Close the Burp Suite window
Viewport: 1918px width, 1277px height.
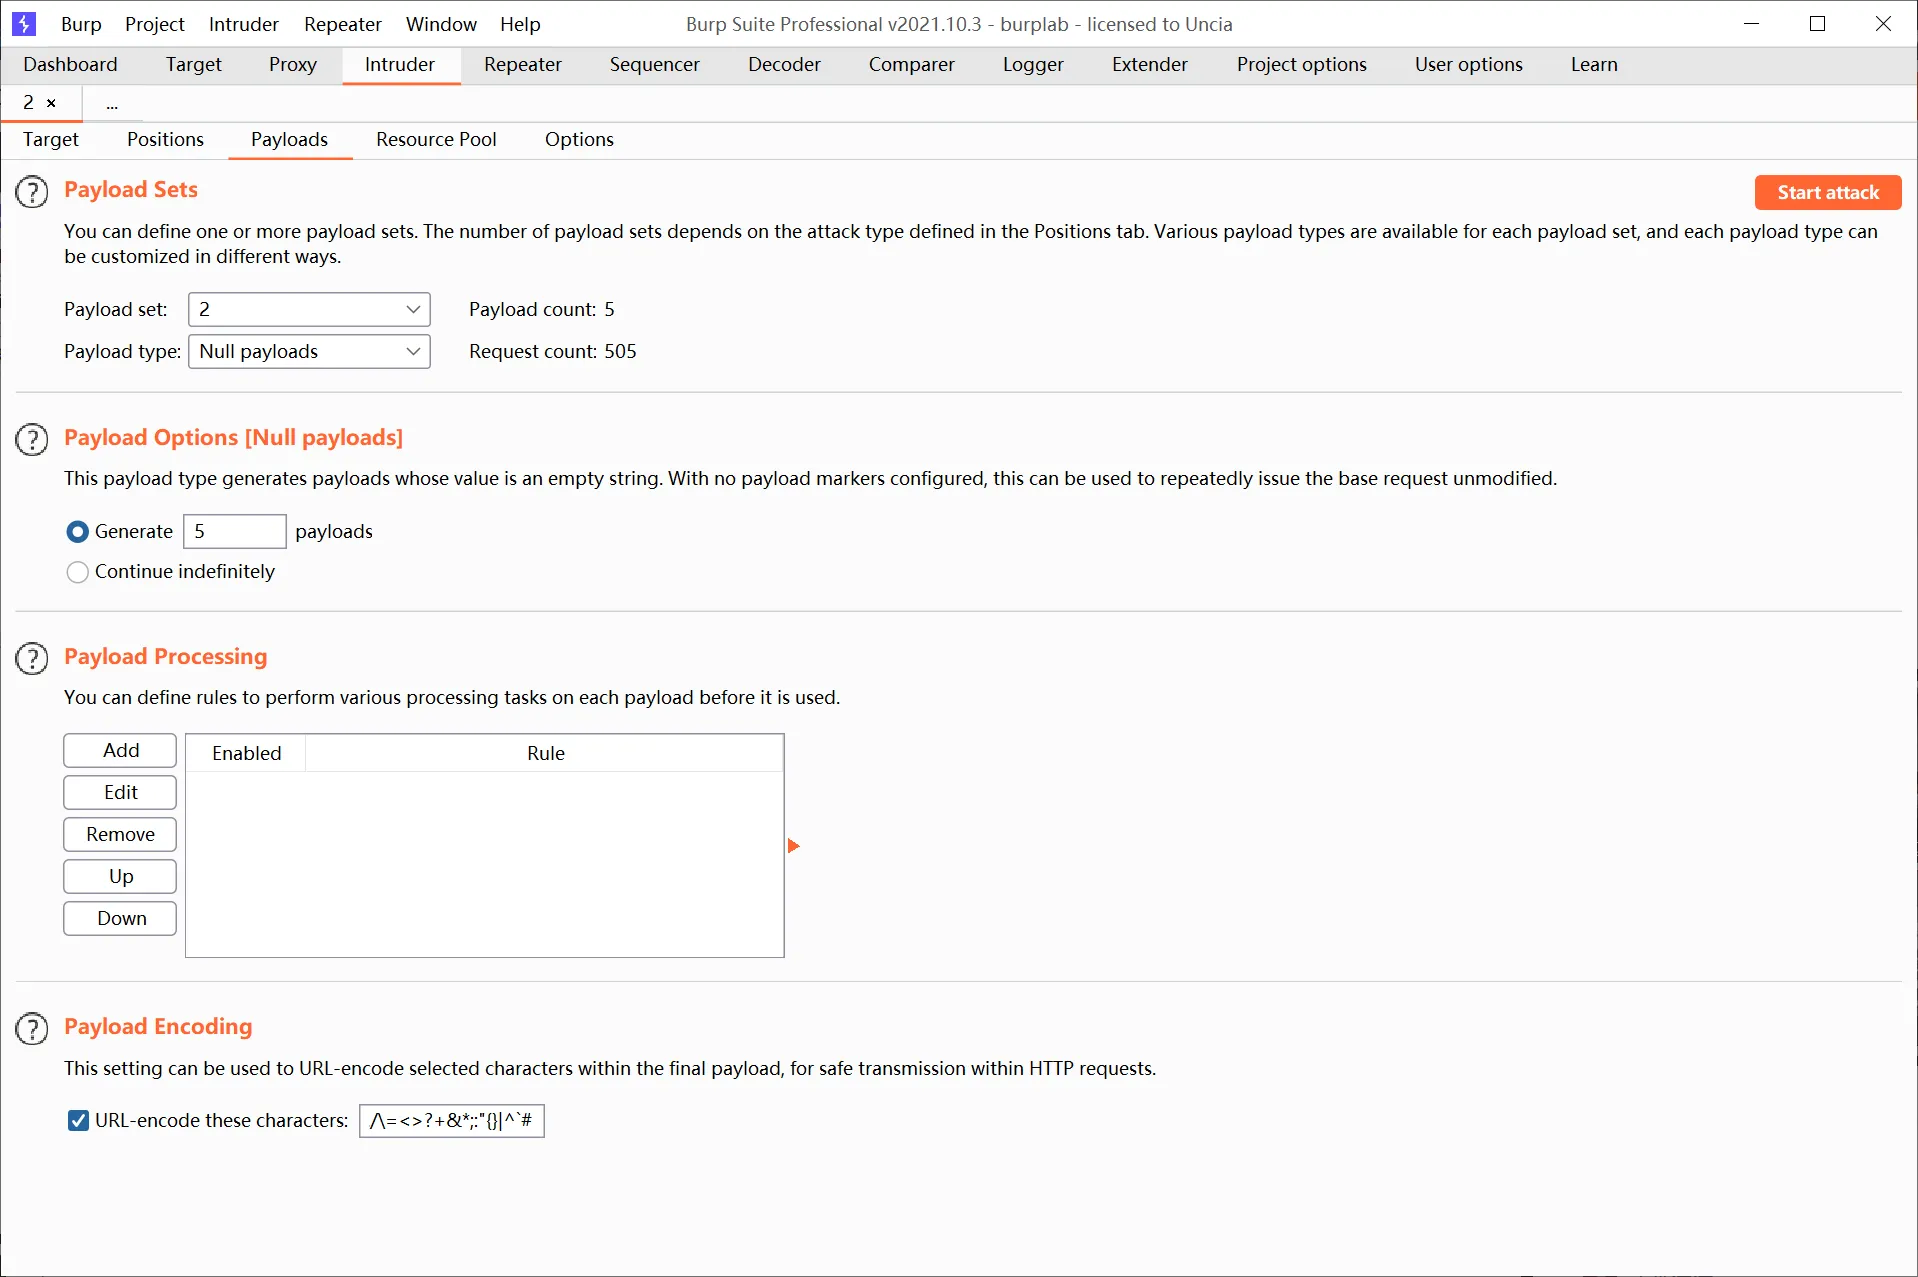coord(1883,24)
